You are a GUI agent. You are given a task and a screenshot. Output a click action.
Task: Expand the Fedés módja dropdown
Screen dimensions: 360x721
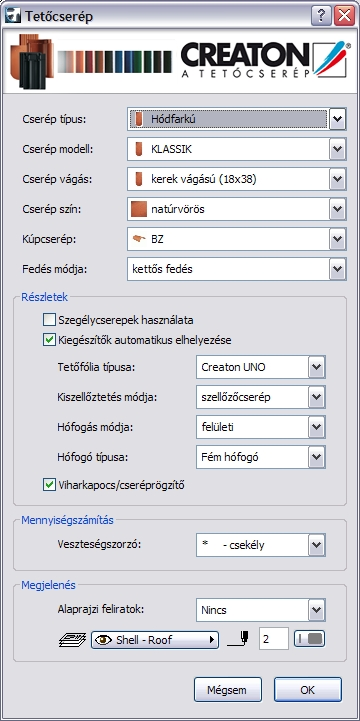pos(236,269)
